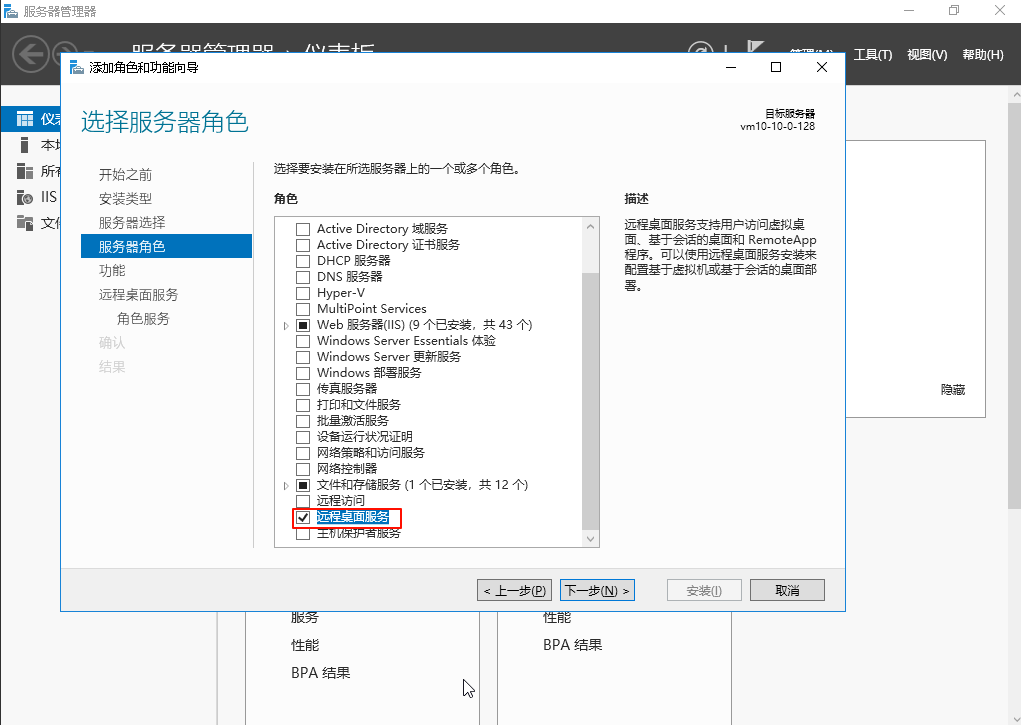Click the 下一步(N) button

coord(597,590)
